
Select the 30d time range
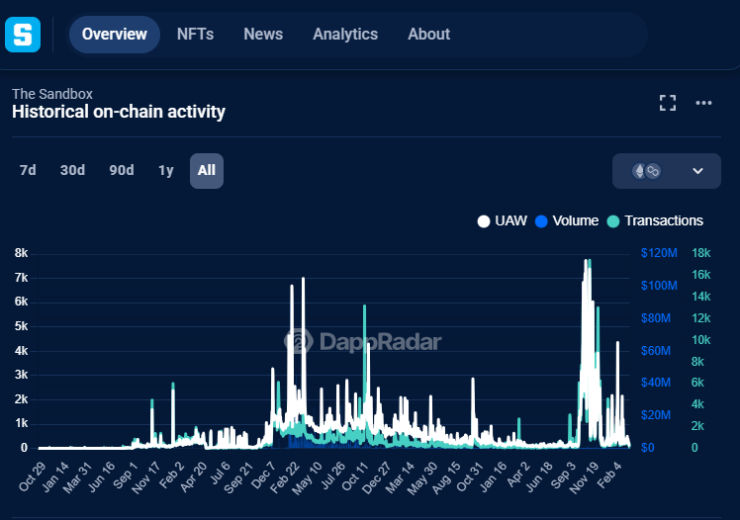72,170
